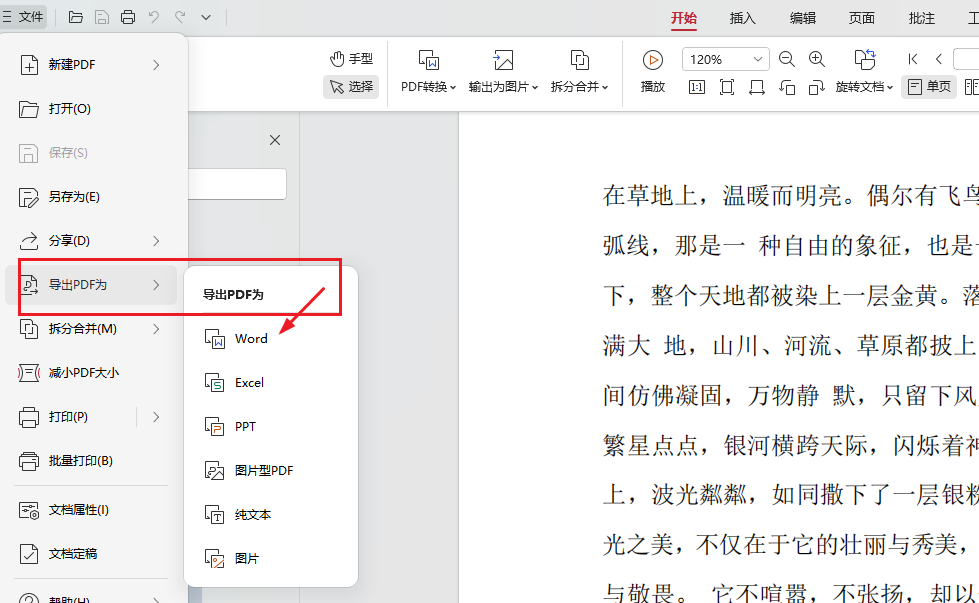Select the Hand tool (手型)
This screenshot has height=603, width=979.
[350, 58]
